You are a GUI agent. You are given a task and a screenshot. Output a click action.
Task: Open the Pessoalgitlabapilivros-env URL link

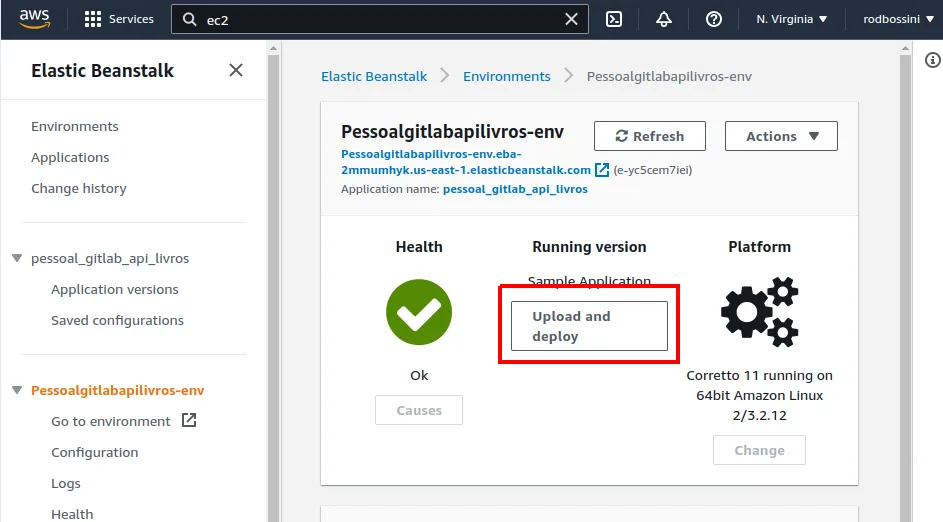click(x=466, y=162)
